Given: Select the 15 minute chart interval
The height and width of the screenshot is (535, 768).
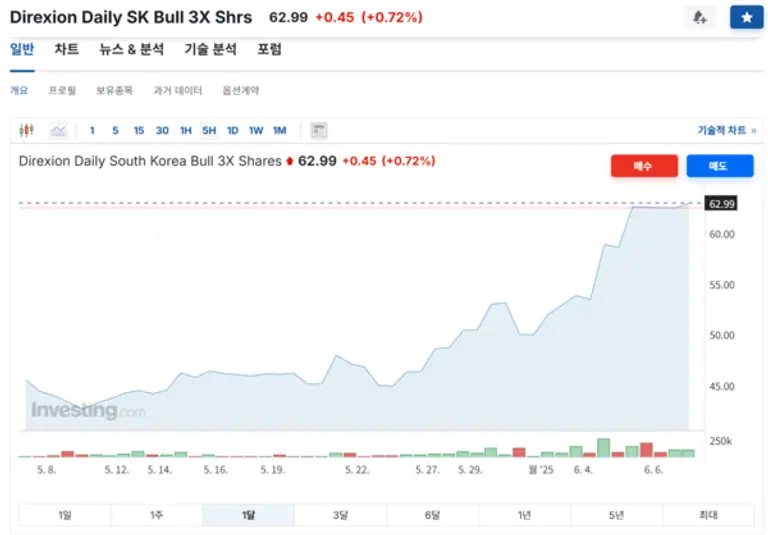Looking at the screenshot, I should pos(138,130).
